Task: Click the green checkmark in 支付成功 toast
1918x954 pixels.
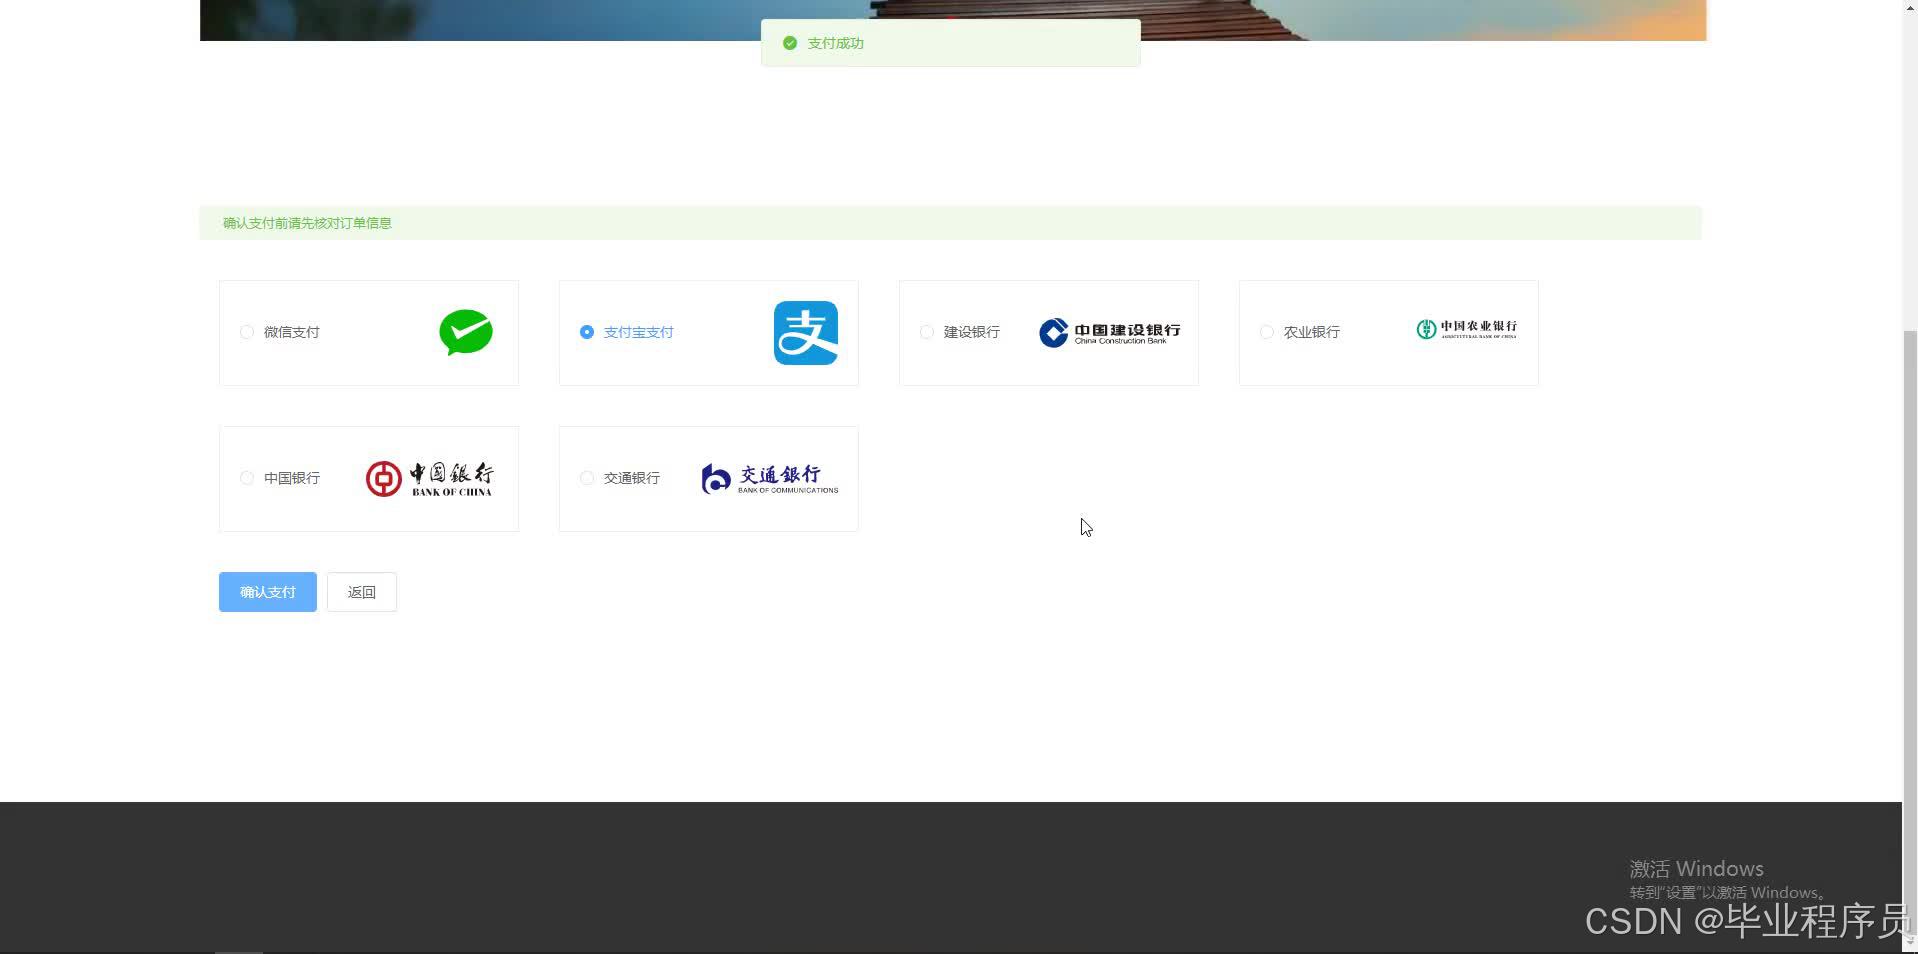Action: [x=790, y=43]
